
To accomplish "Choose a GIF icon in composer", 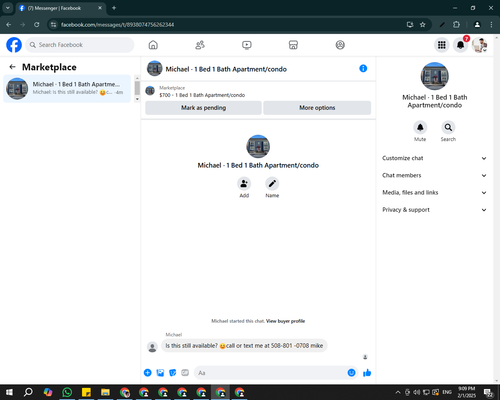I will (185, 373).
